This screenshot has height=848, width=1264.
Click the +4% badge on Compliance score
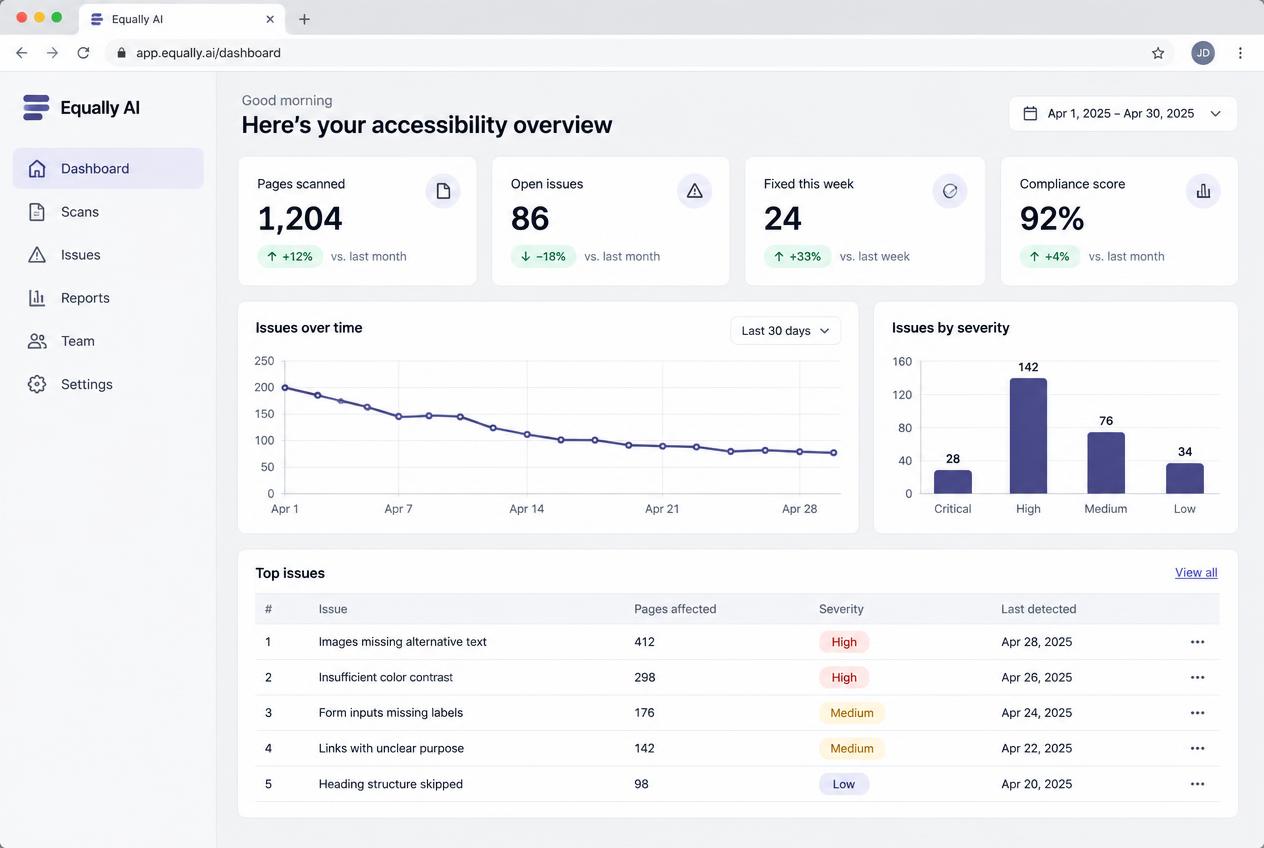[1050, 256]
